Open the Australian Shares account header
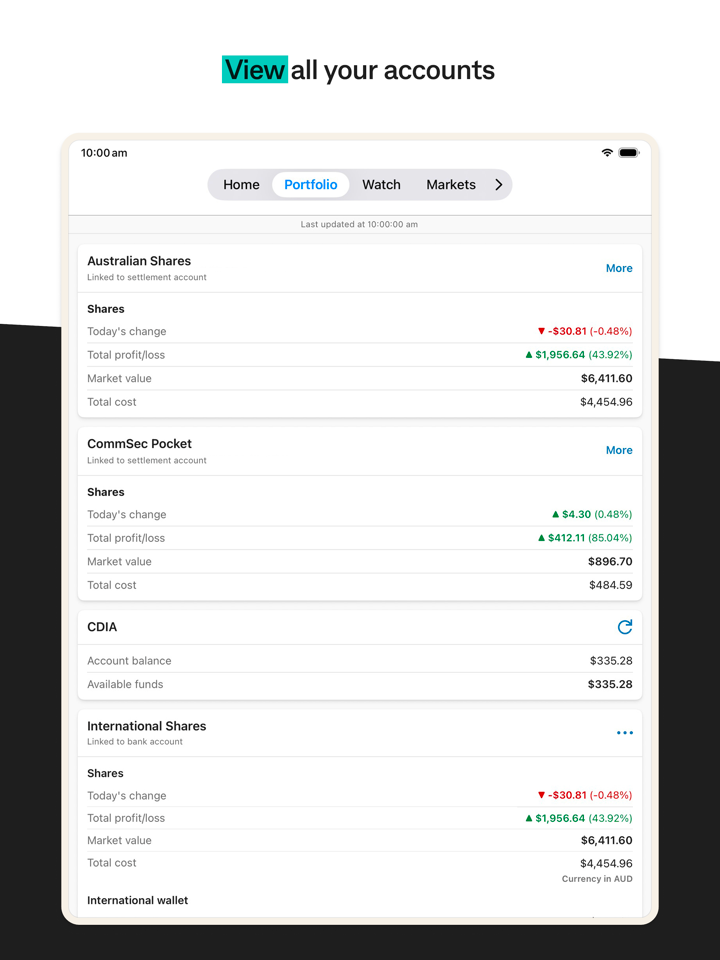The image size is (720, 960). coord(139,261)
